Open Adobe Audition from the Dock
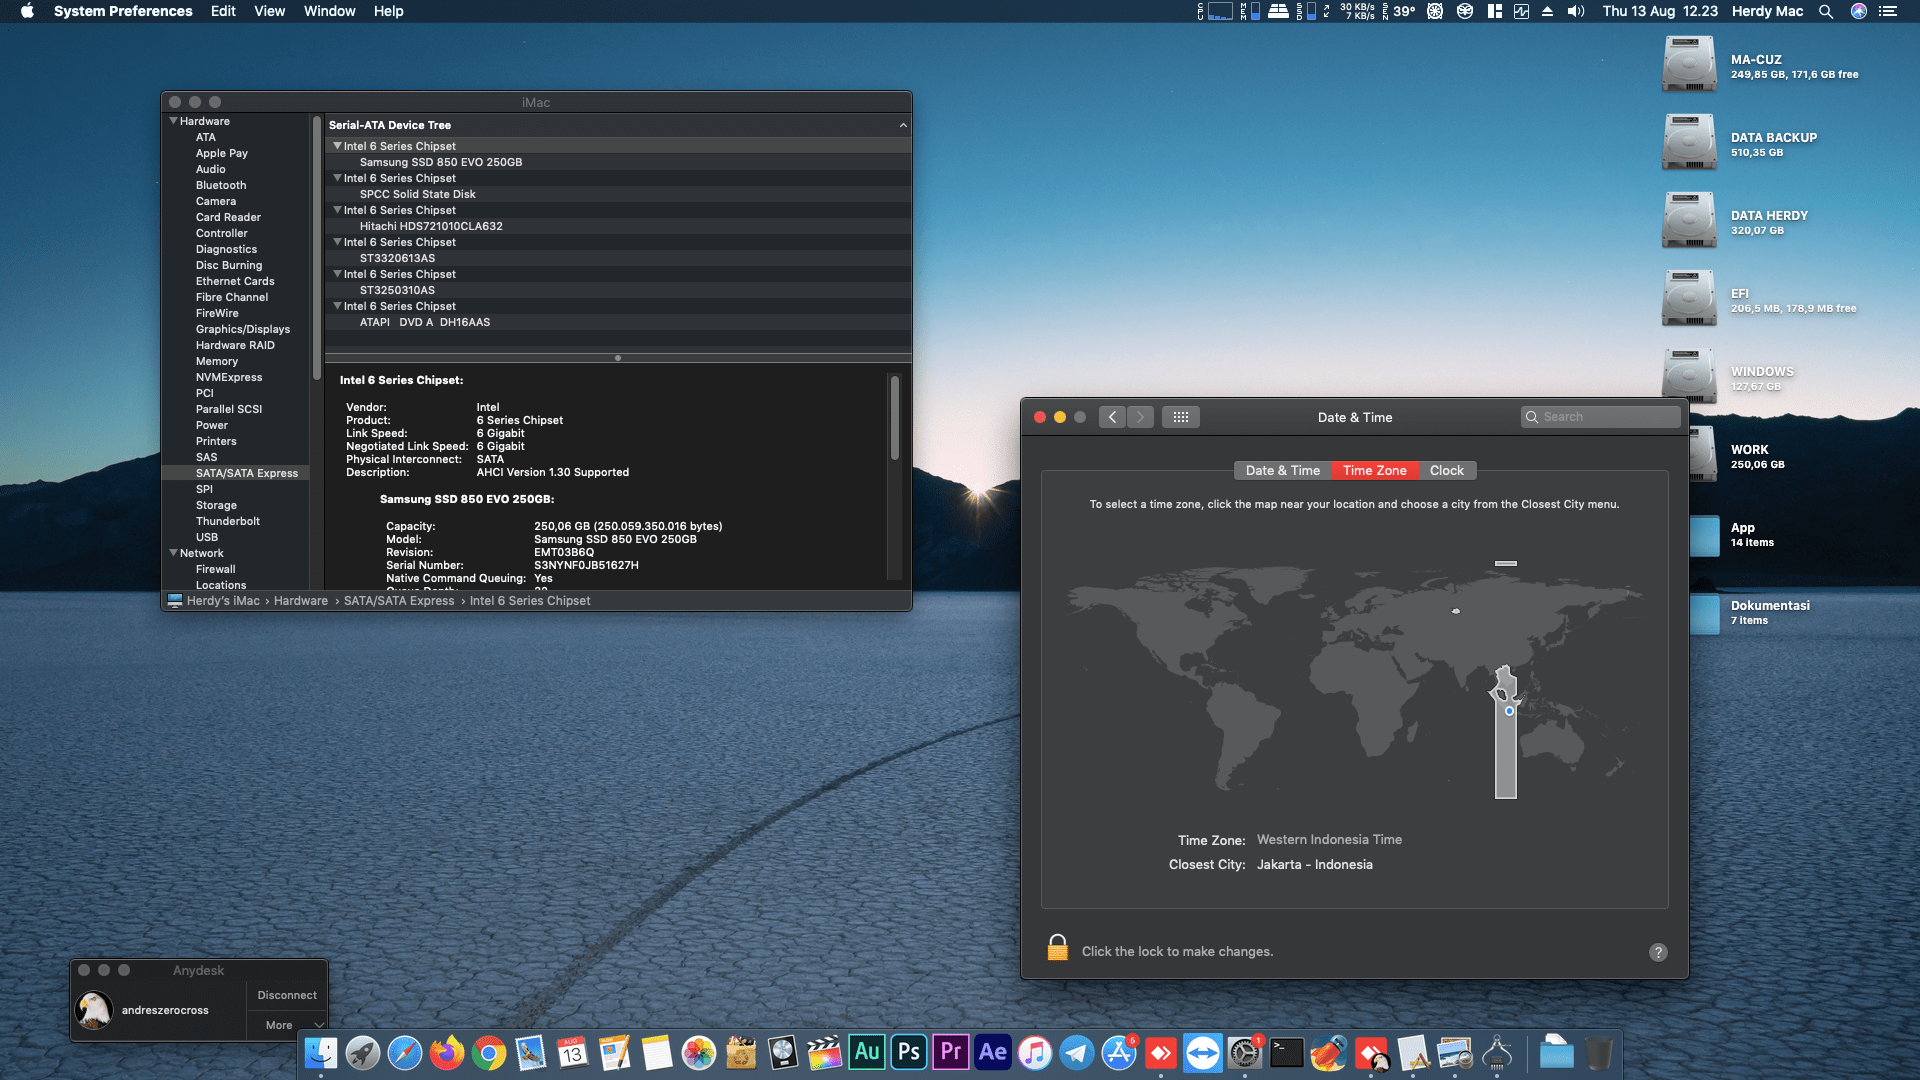Image resolution: width=1920 pixels, height=1080 pixels. point(866,1052)
